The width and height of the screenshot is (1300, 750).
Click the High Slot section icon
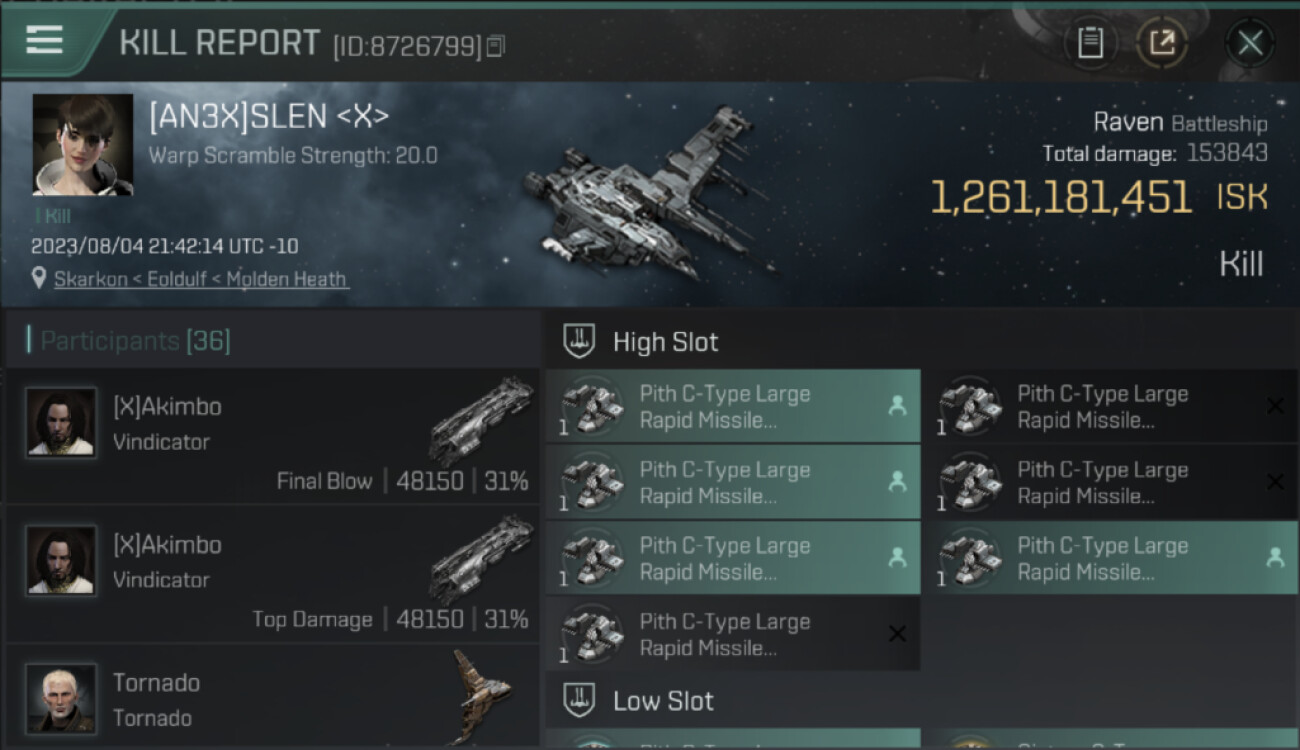pyautogui.click(x=580, y=341)
